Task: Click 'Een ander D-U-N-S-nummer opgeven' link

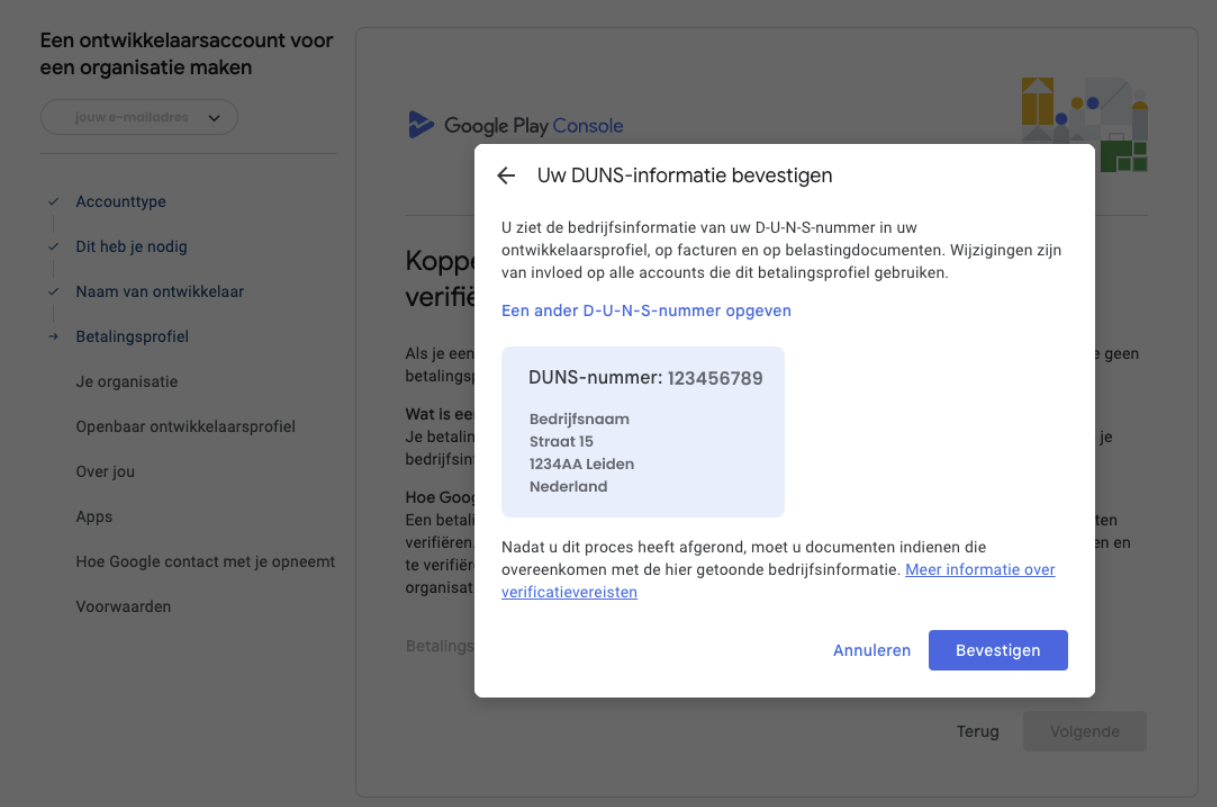Action: click(646, 311)
